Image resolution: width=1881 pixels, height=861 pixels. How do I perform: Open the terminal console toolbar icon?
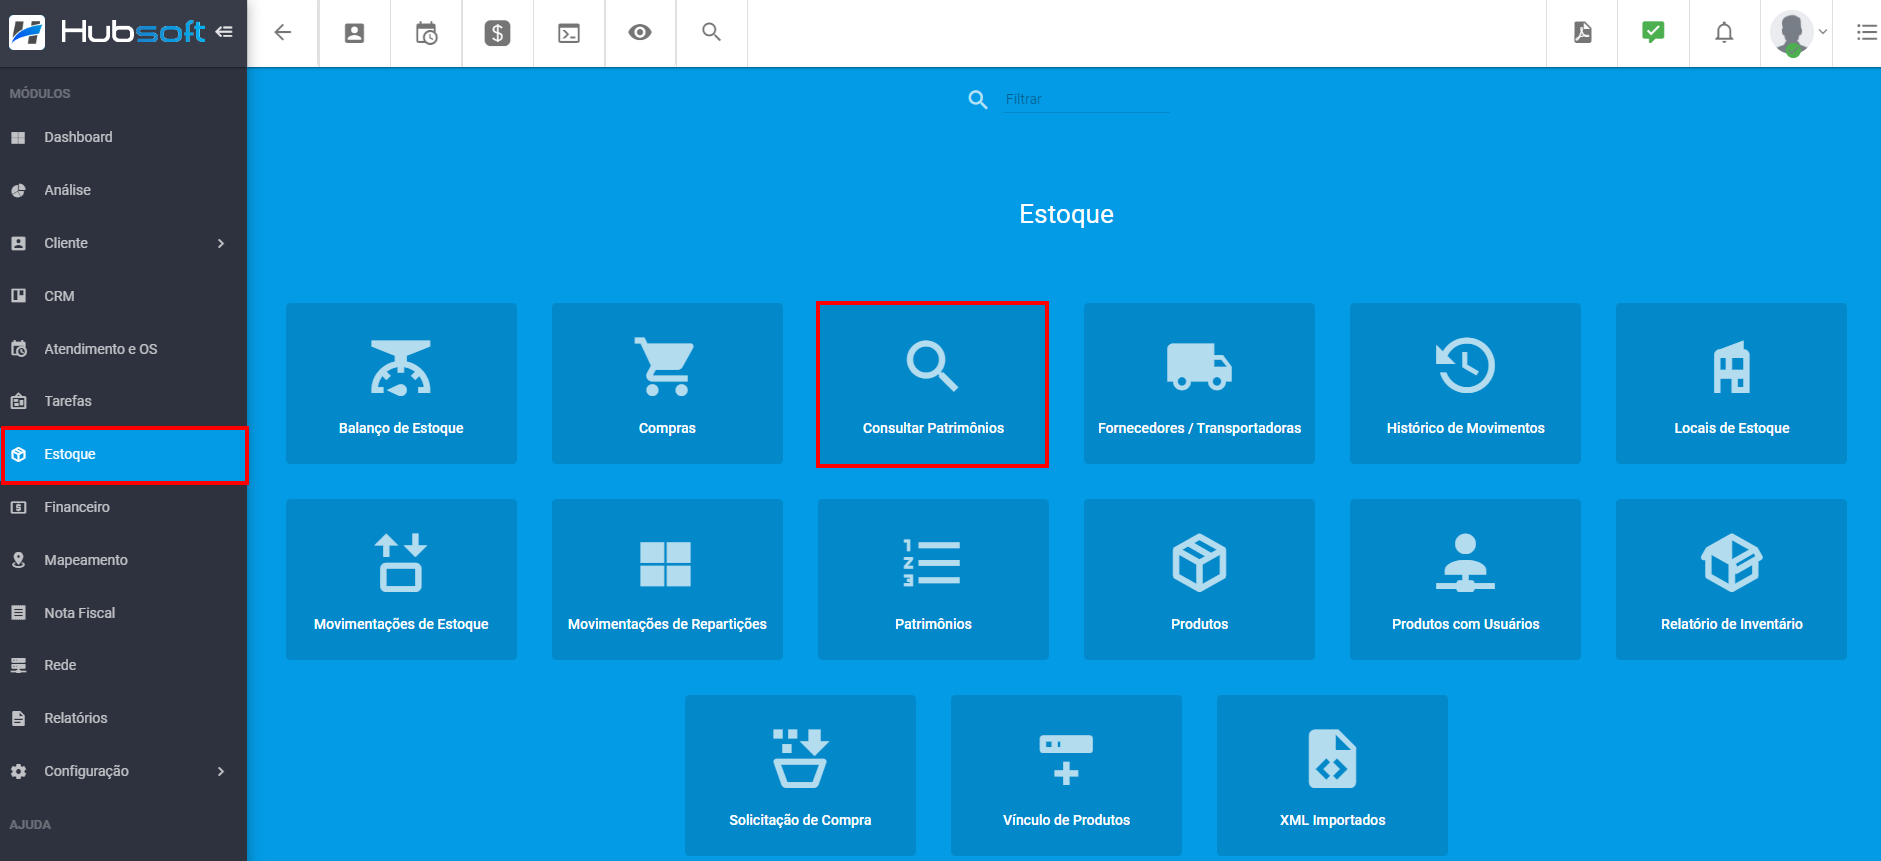click(569, 33)
